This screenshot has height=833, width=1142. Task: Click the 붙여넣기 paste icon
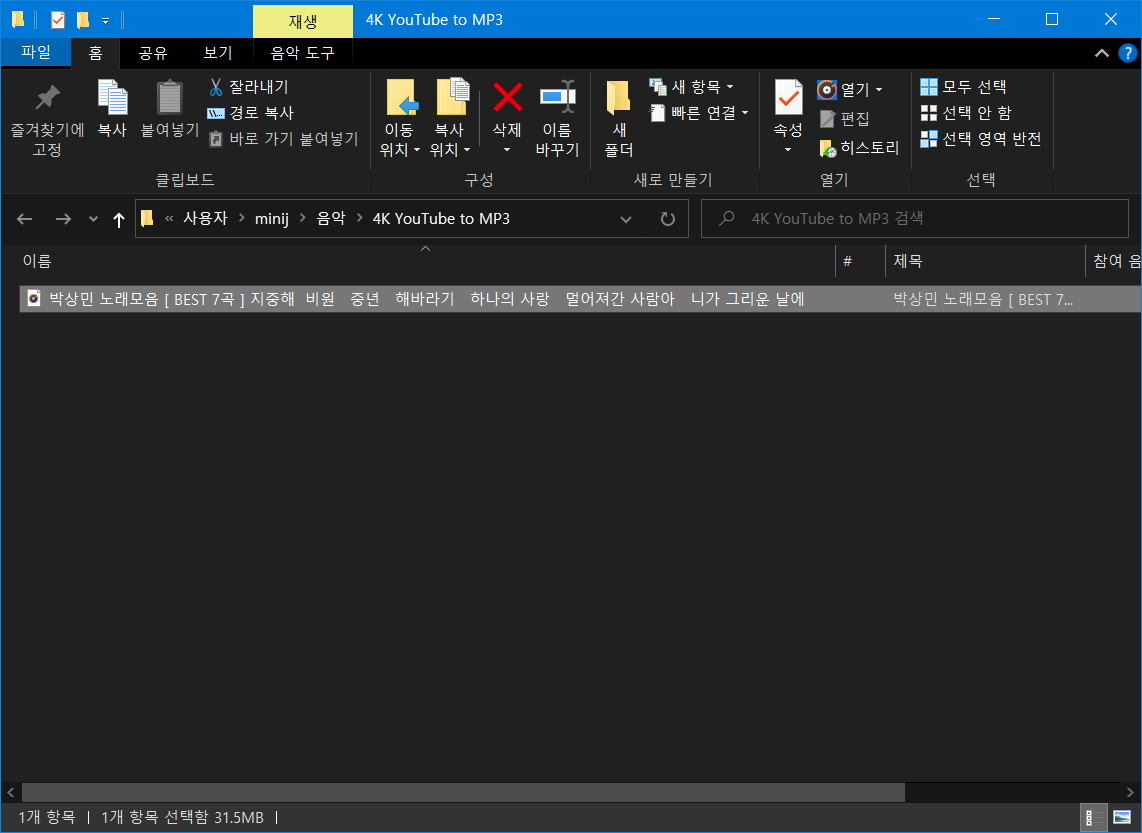coord(170,98)
